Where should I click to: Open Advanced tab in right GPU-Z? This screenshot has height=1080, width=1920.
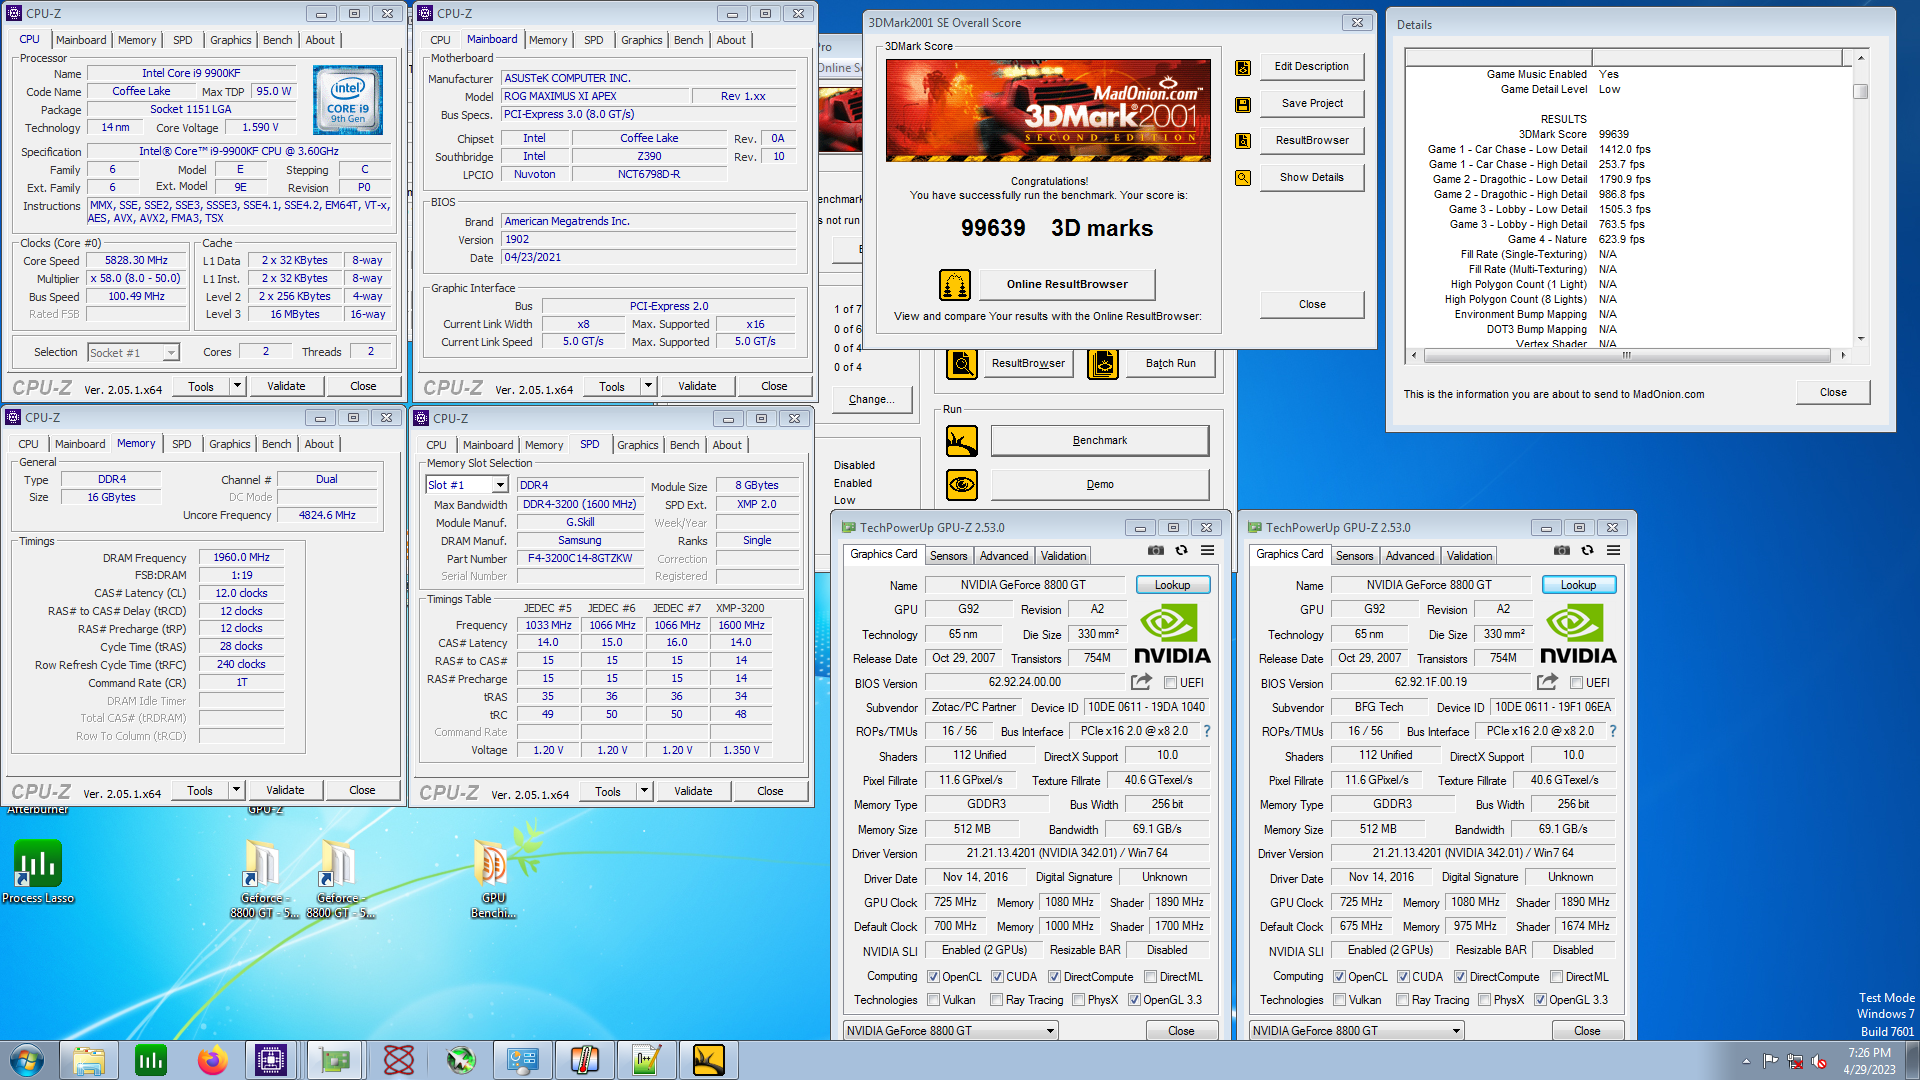click(x=1410, y=556)
